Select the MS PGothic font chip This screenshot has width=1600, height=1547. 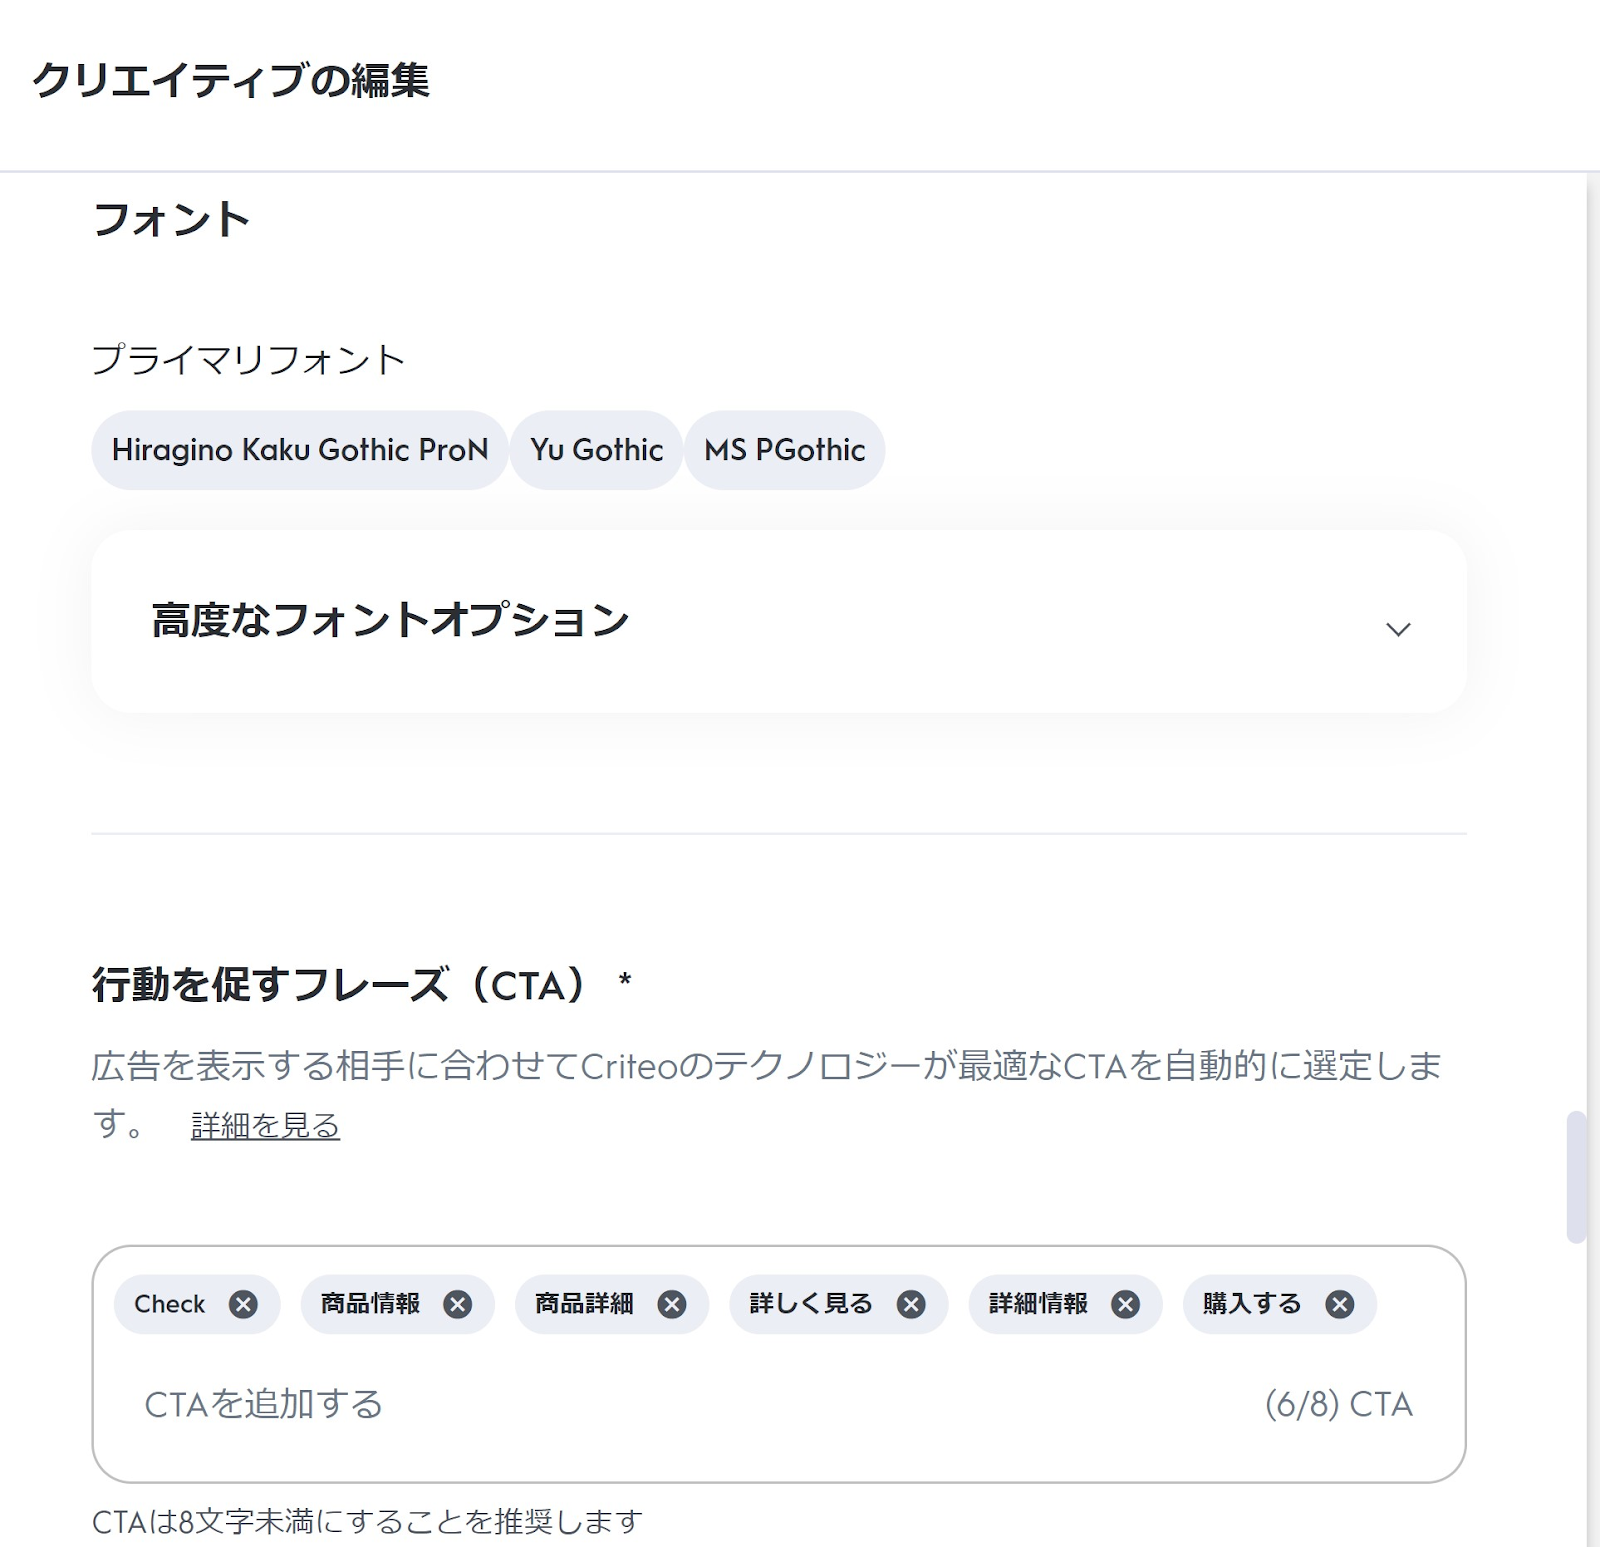point(785,450)
